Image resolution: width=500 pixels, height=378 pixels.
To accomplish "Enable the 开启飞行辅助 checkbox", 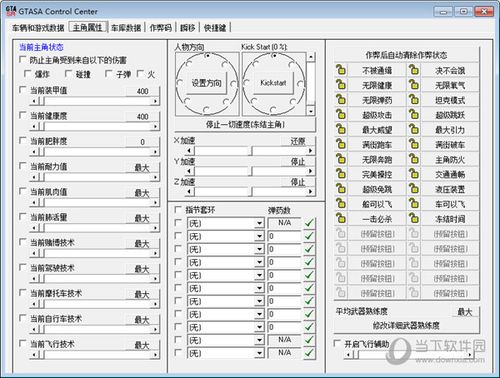I will tap(337, 343).
